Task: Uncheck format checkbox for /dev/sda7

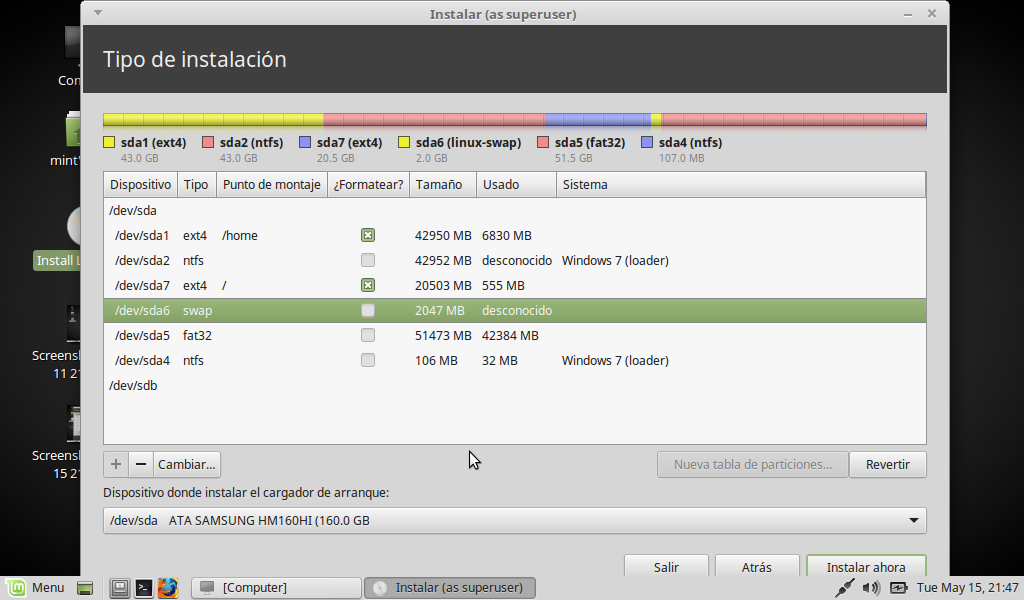Action: (368, 286)
